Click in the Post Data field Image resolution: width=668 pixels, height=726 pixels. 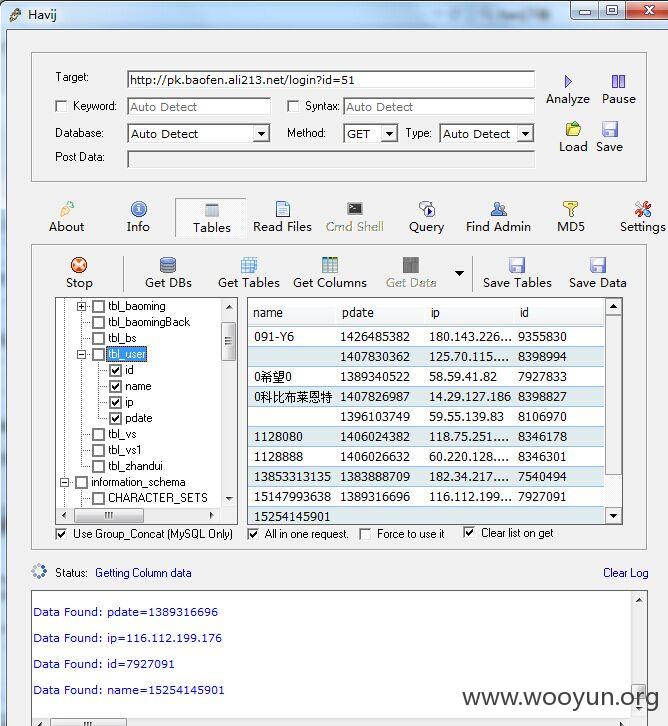click(331, 159)
